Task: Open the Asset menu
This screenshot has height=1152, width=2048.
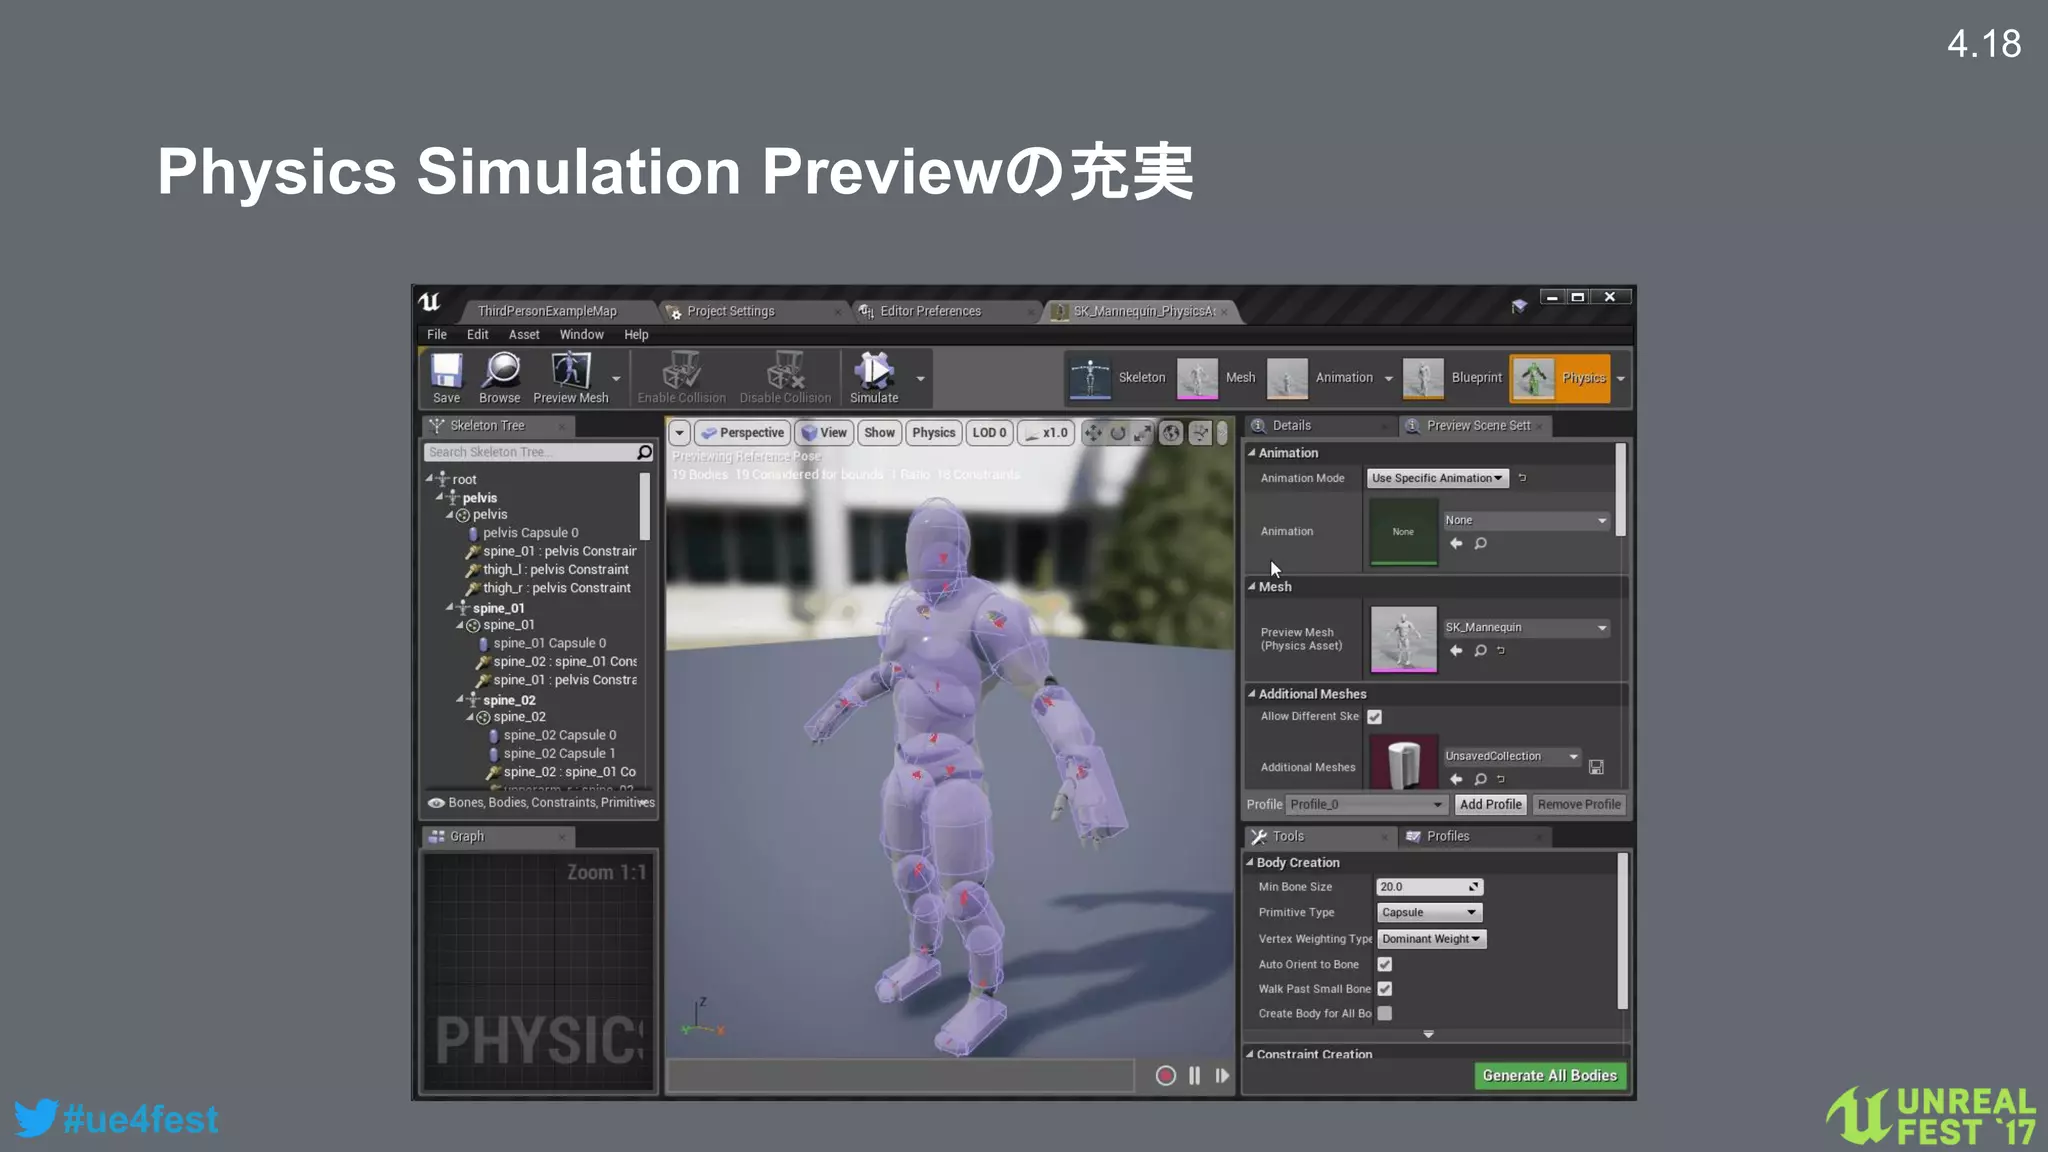Action: tap(524, 334)
